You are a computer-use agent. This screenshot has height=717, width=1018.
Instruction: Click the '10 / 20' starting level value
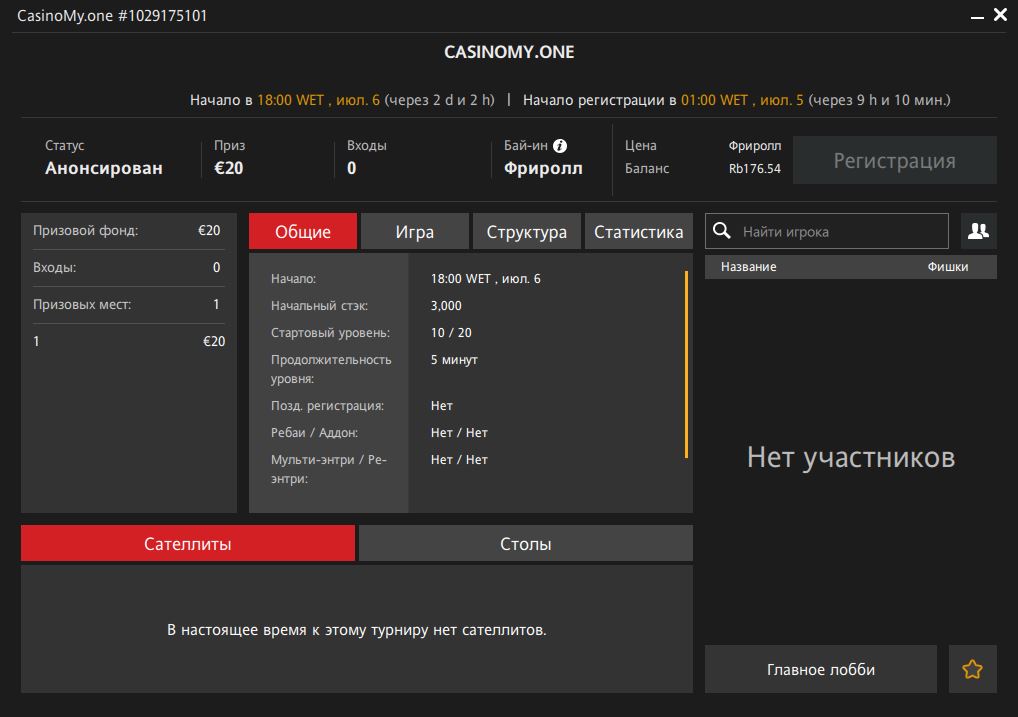(x=451, y=333)
